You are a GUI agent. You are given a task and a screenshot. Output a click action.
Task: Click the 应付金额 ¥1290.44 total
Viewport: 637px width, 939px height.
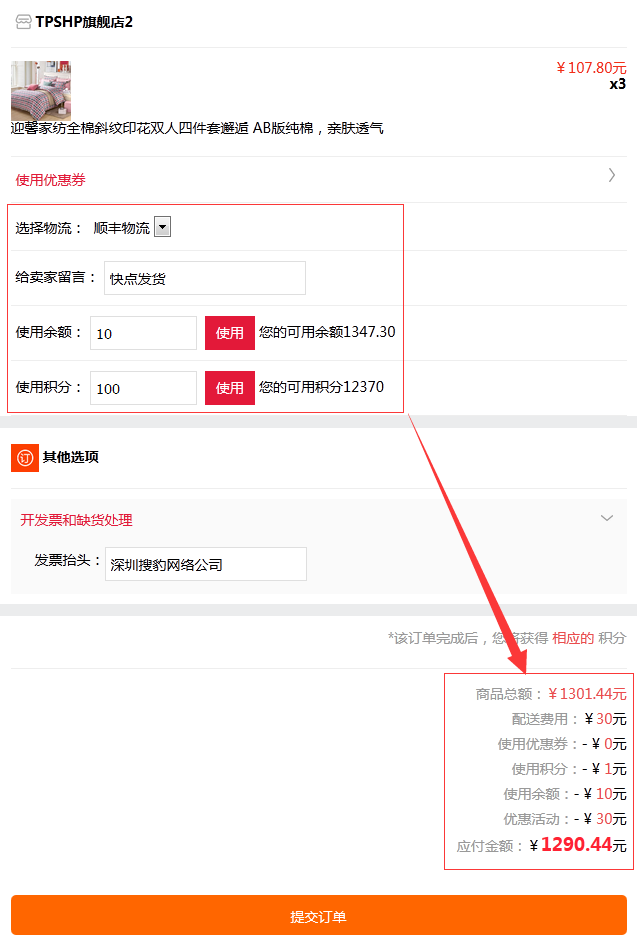click(x=576, y=845)
